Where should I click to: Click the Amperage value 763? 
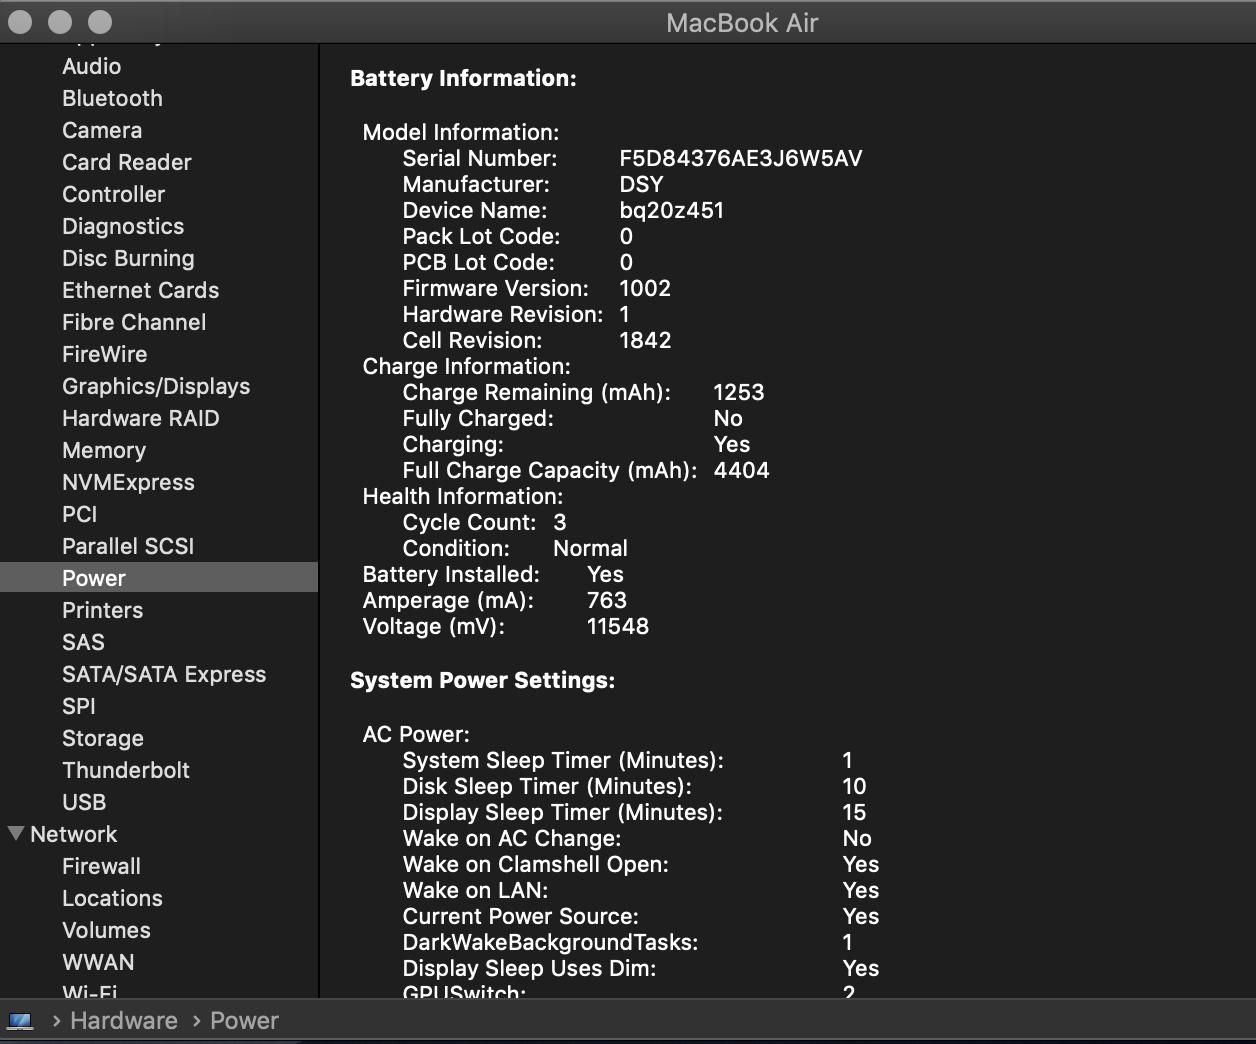pyautogui.click(x=607, y=600)
